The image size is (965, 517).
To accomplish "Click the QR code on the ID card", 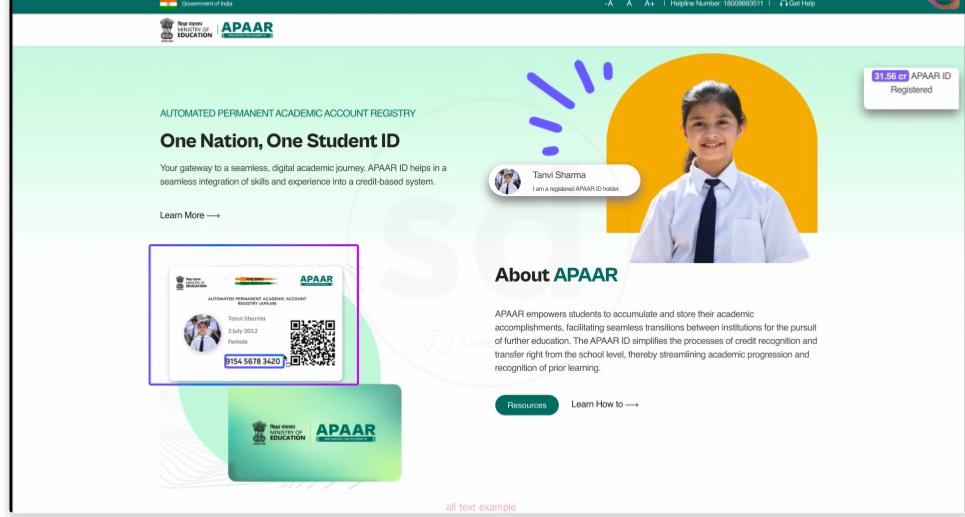I will click(312, 343).
